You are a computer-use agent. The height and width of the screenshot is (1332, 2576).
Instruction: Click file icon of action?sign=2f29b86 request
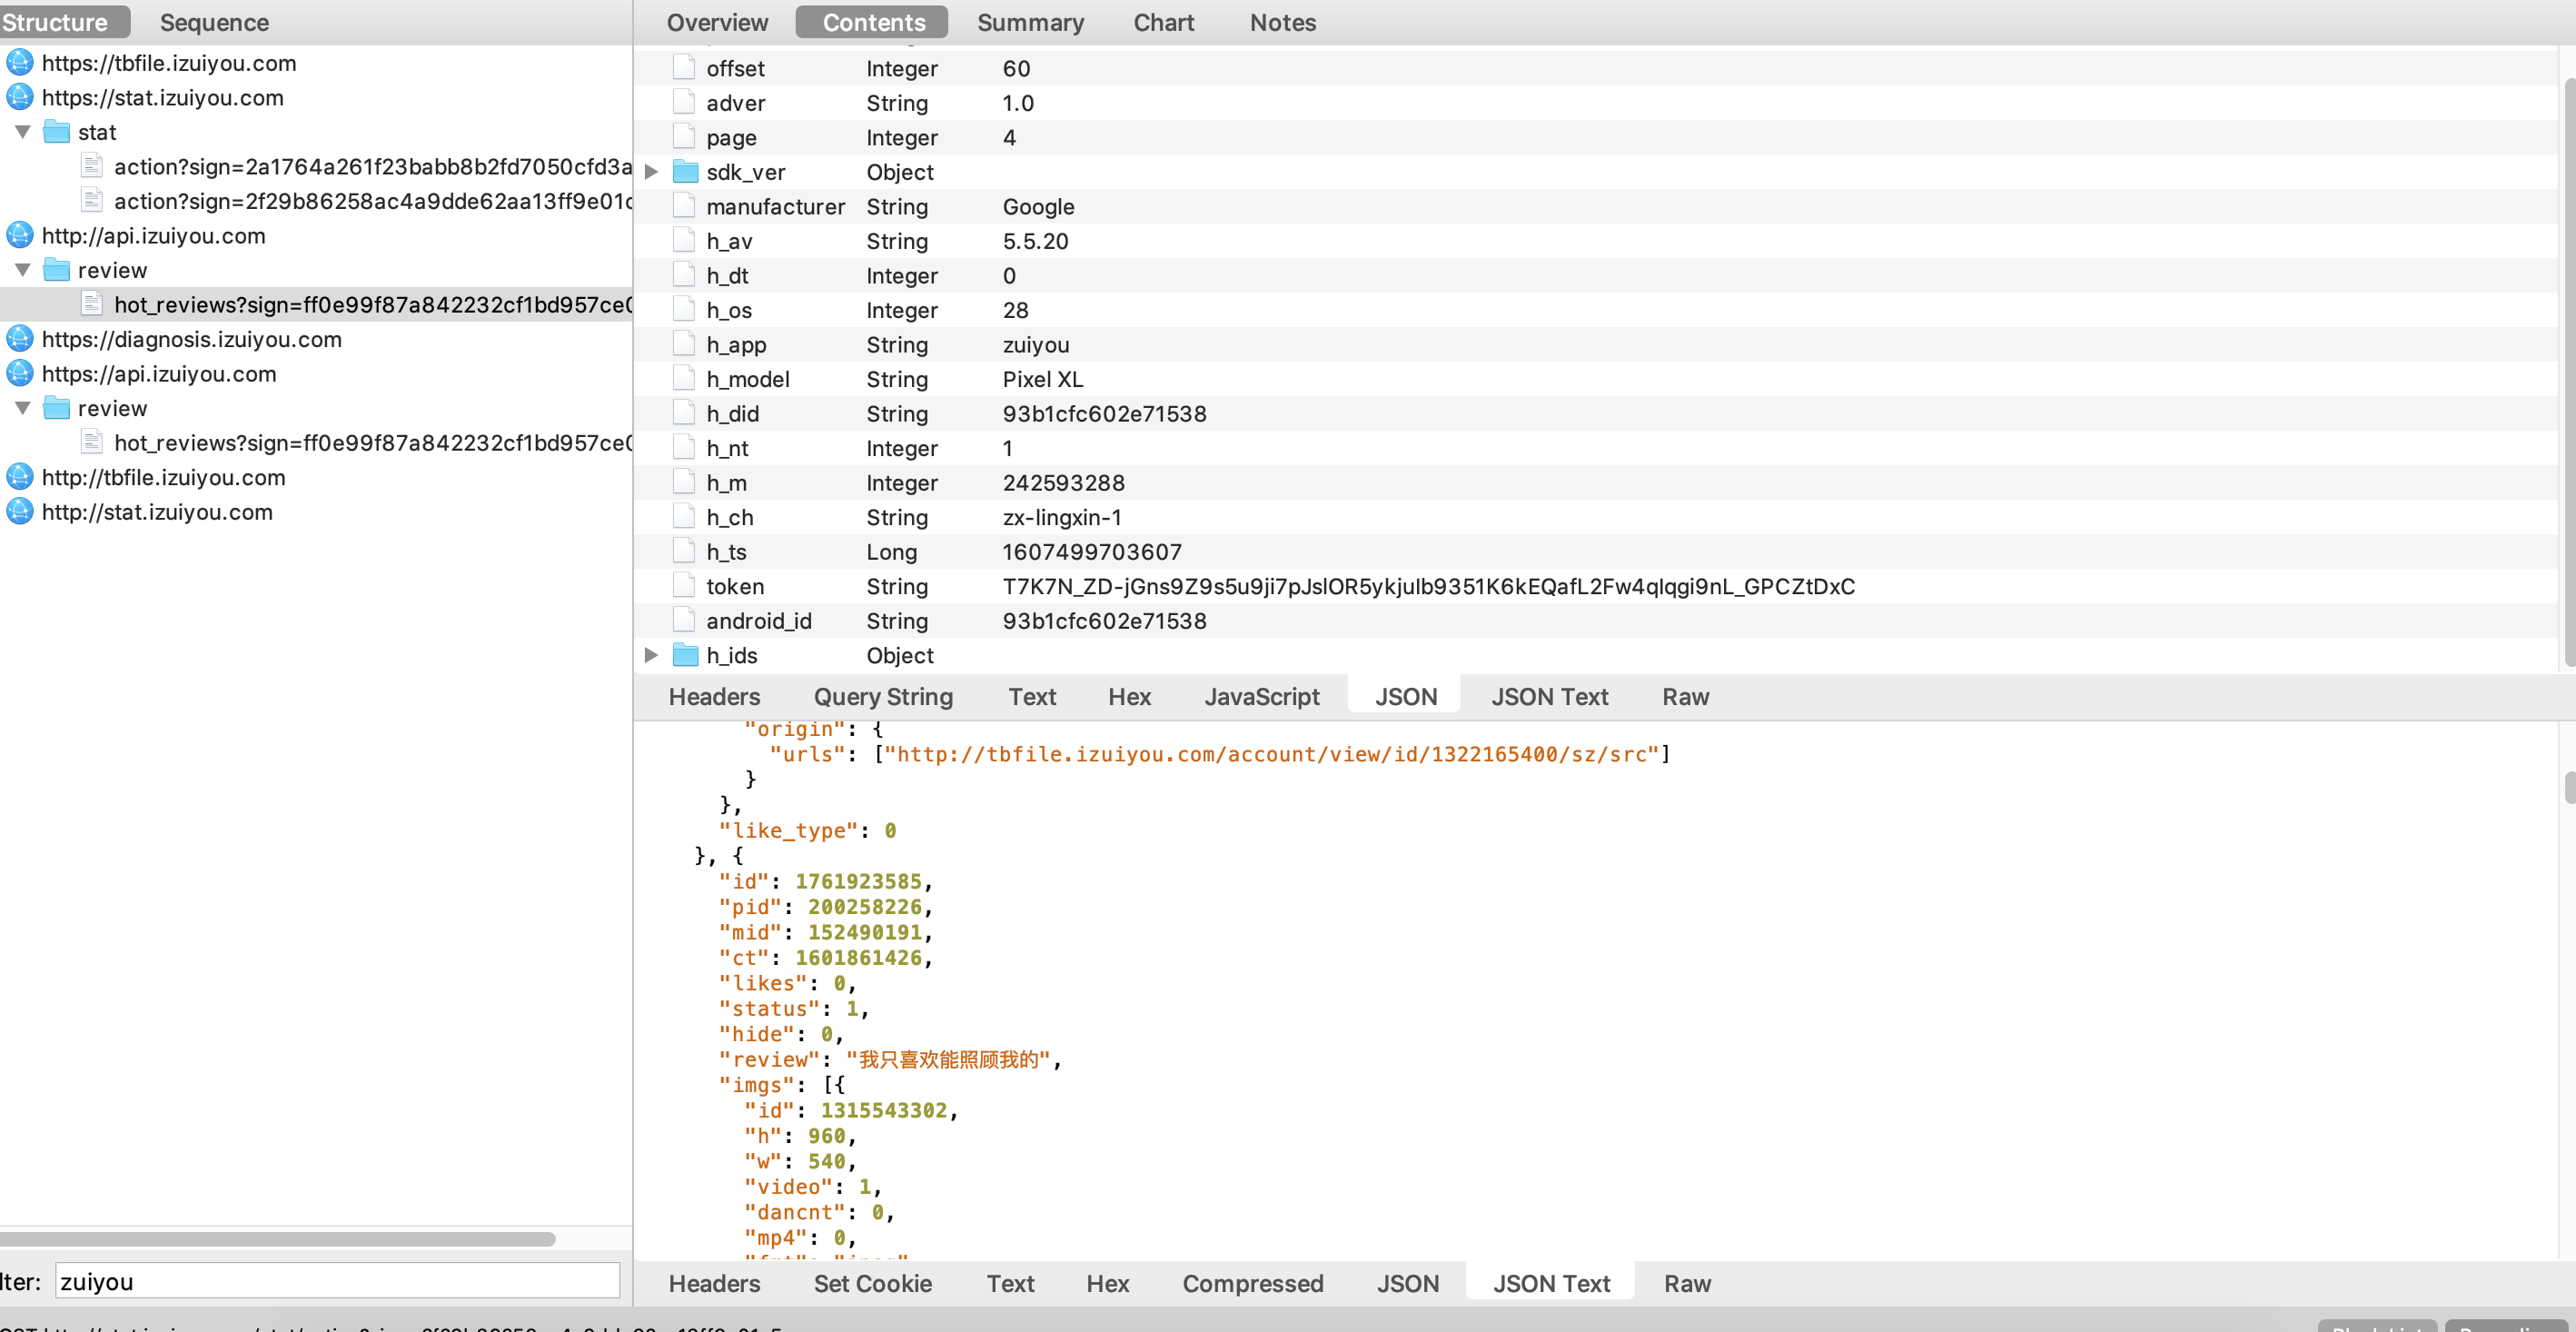click(x=92, y=201)
